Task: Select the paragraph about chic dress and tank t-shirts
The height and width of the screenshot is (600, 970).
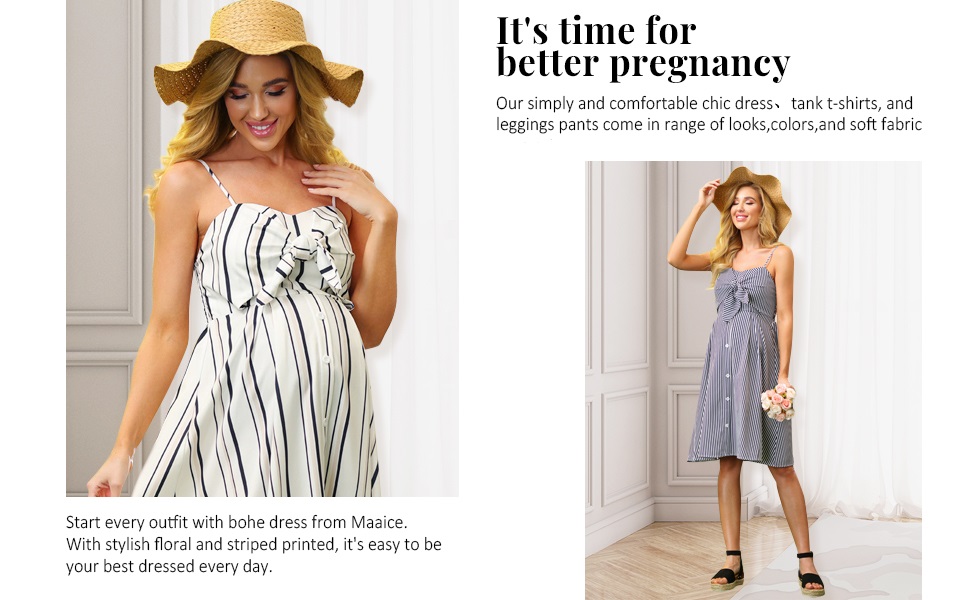Action: point(709,114)
